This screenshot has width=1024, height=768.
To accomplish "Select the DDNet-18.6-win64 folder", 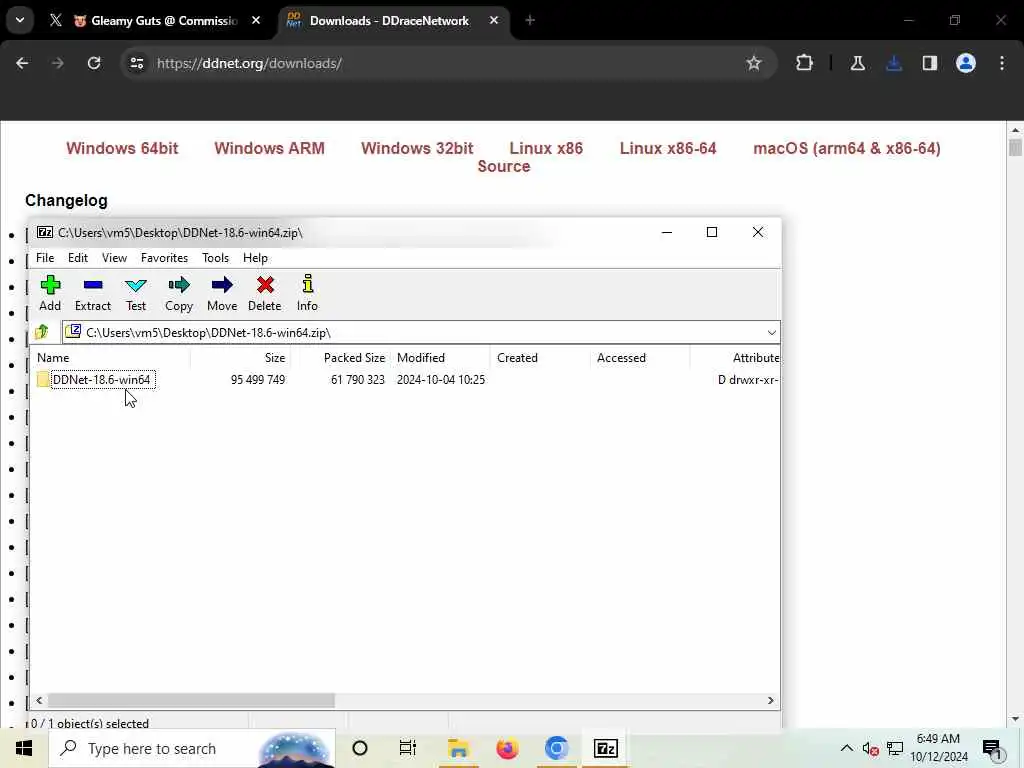I will (x=101, y=379).
